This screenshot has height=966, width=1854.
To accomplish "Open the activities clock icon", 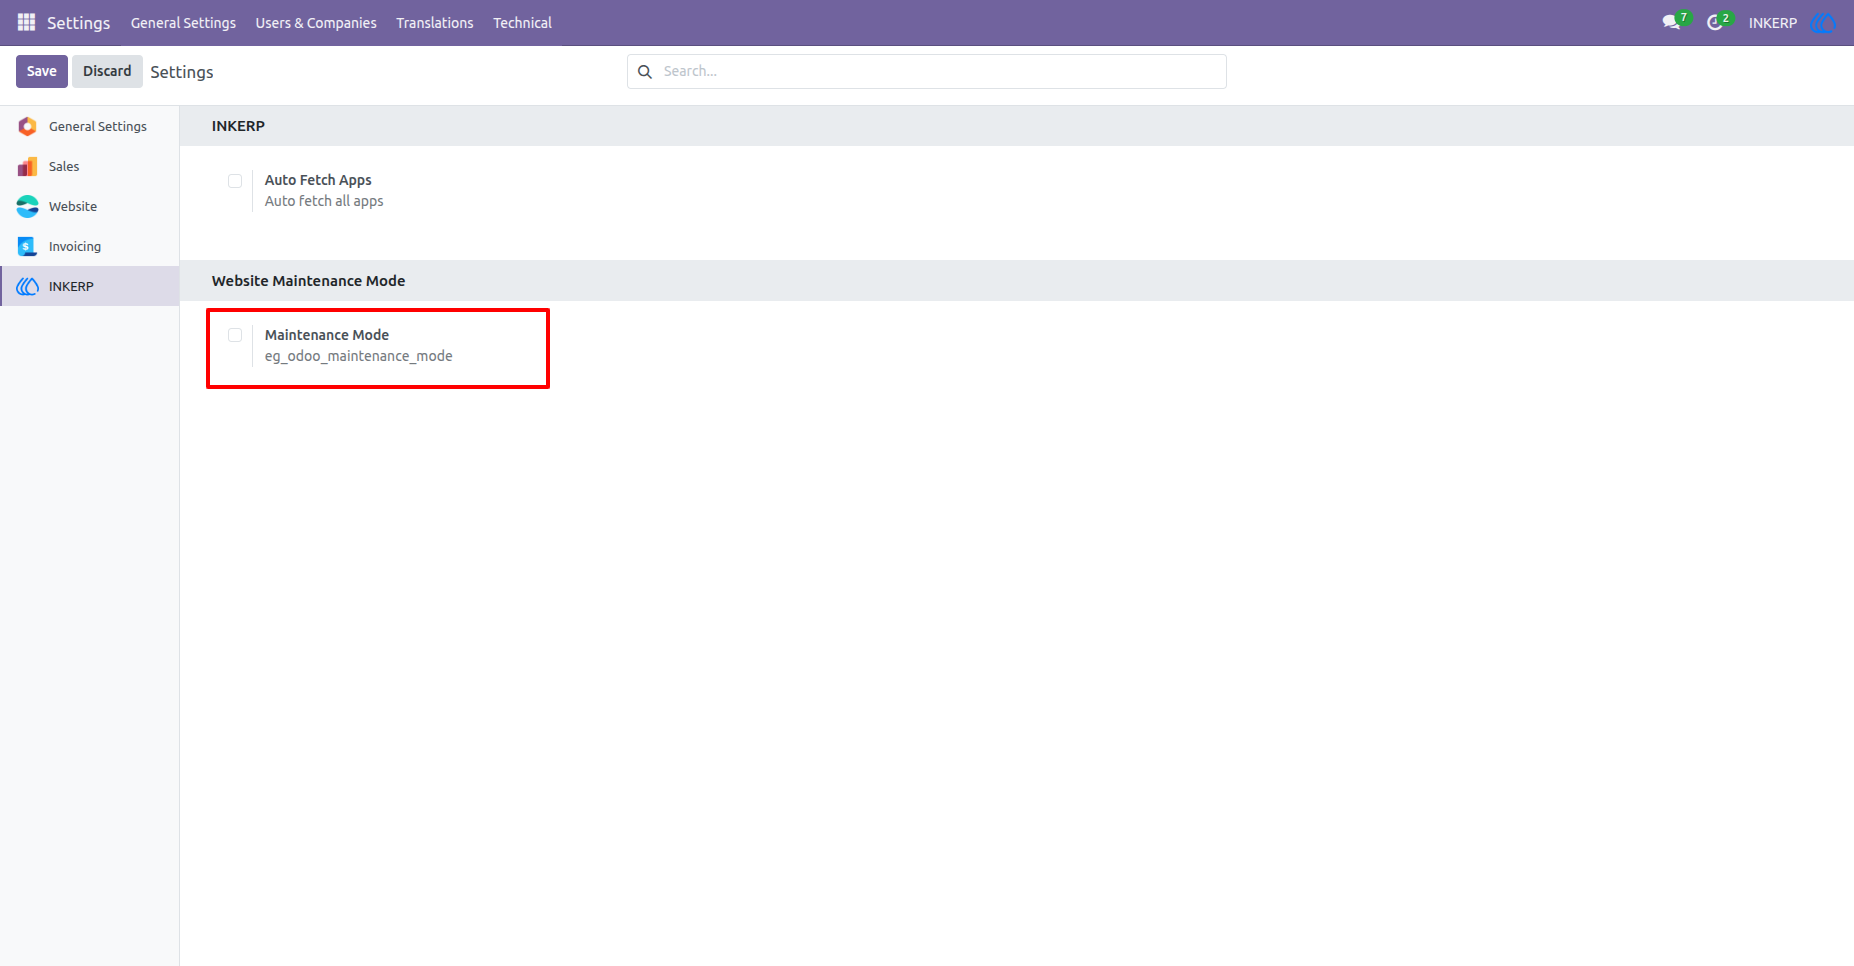I will coord(1715,22).
